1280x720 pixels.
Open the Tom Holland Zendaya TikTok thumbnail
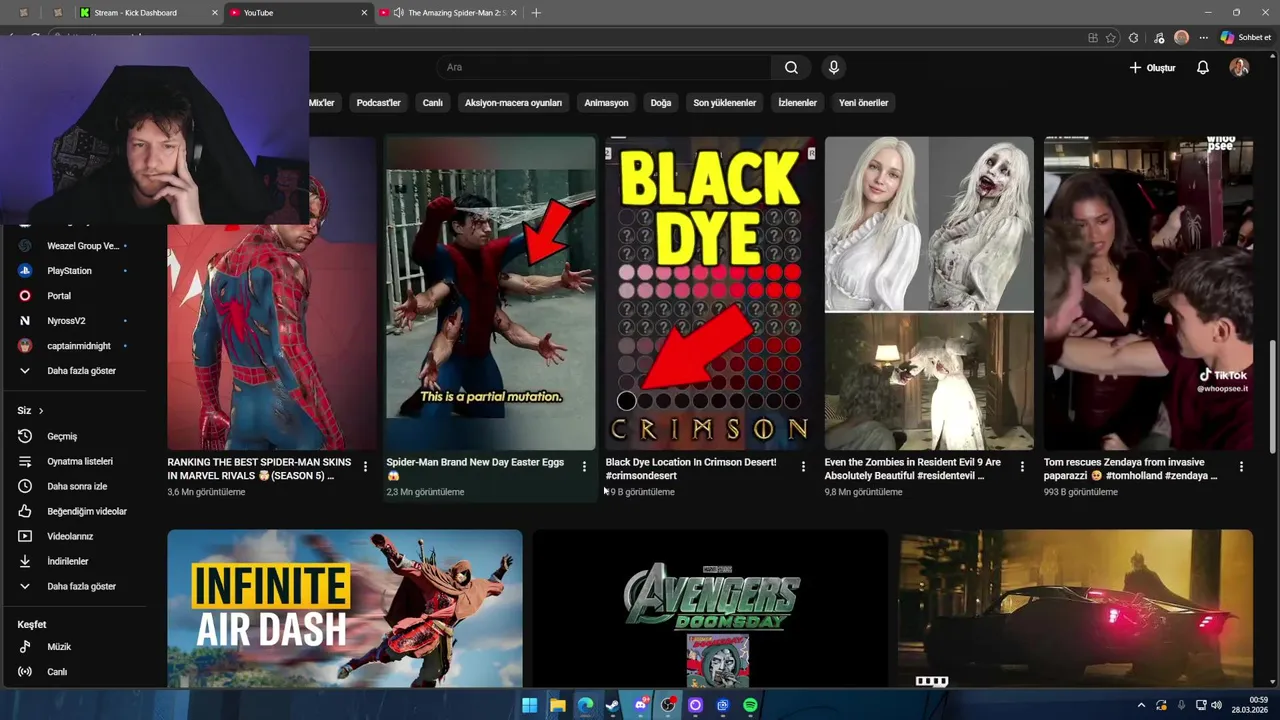1148,293
